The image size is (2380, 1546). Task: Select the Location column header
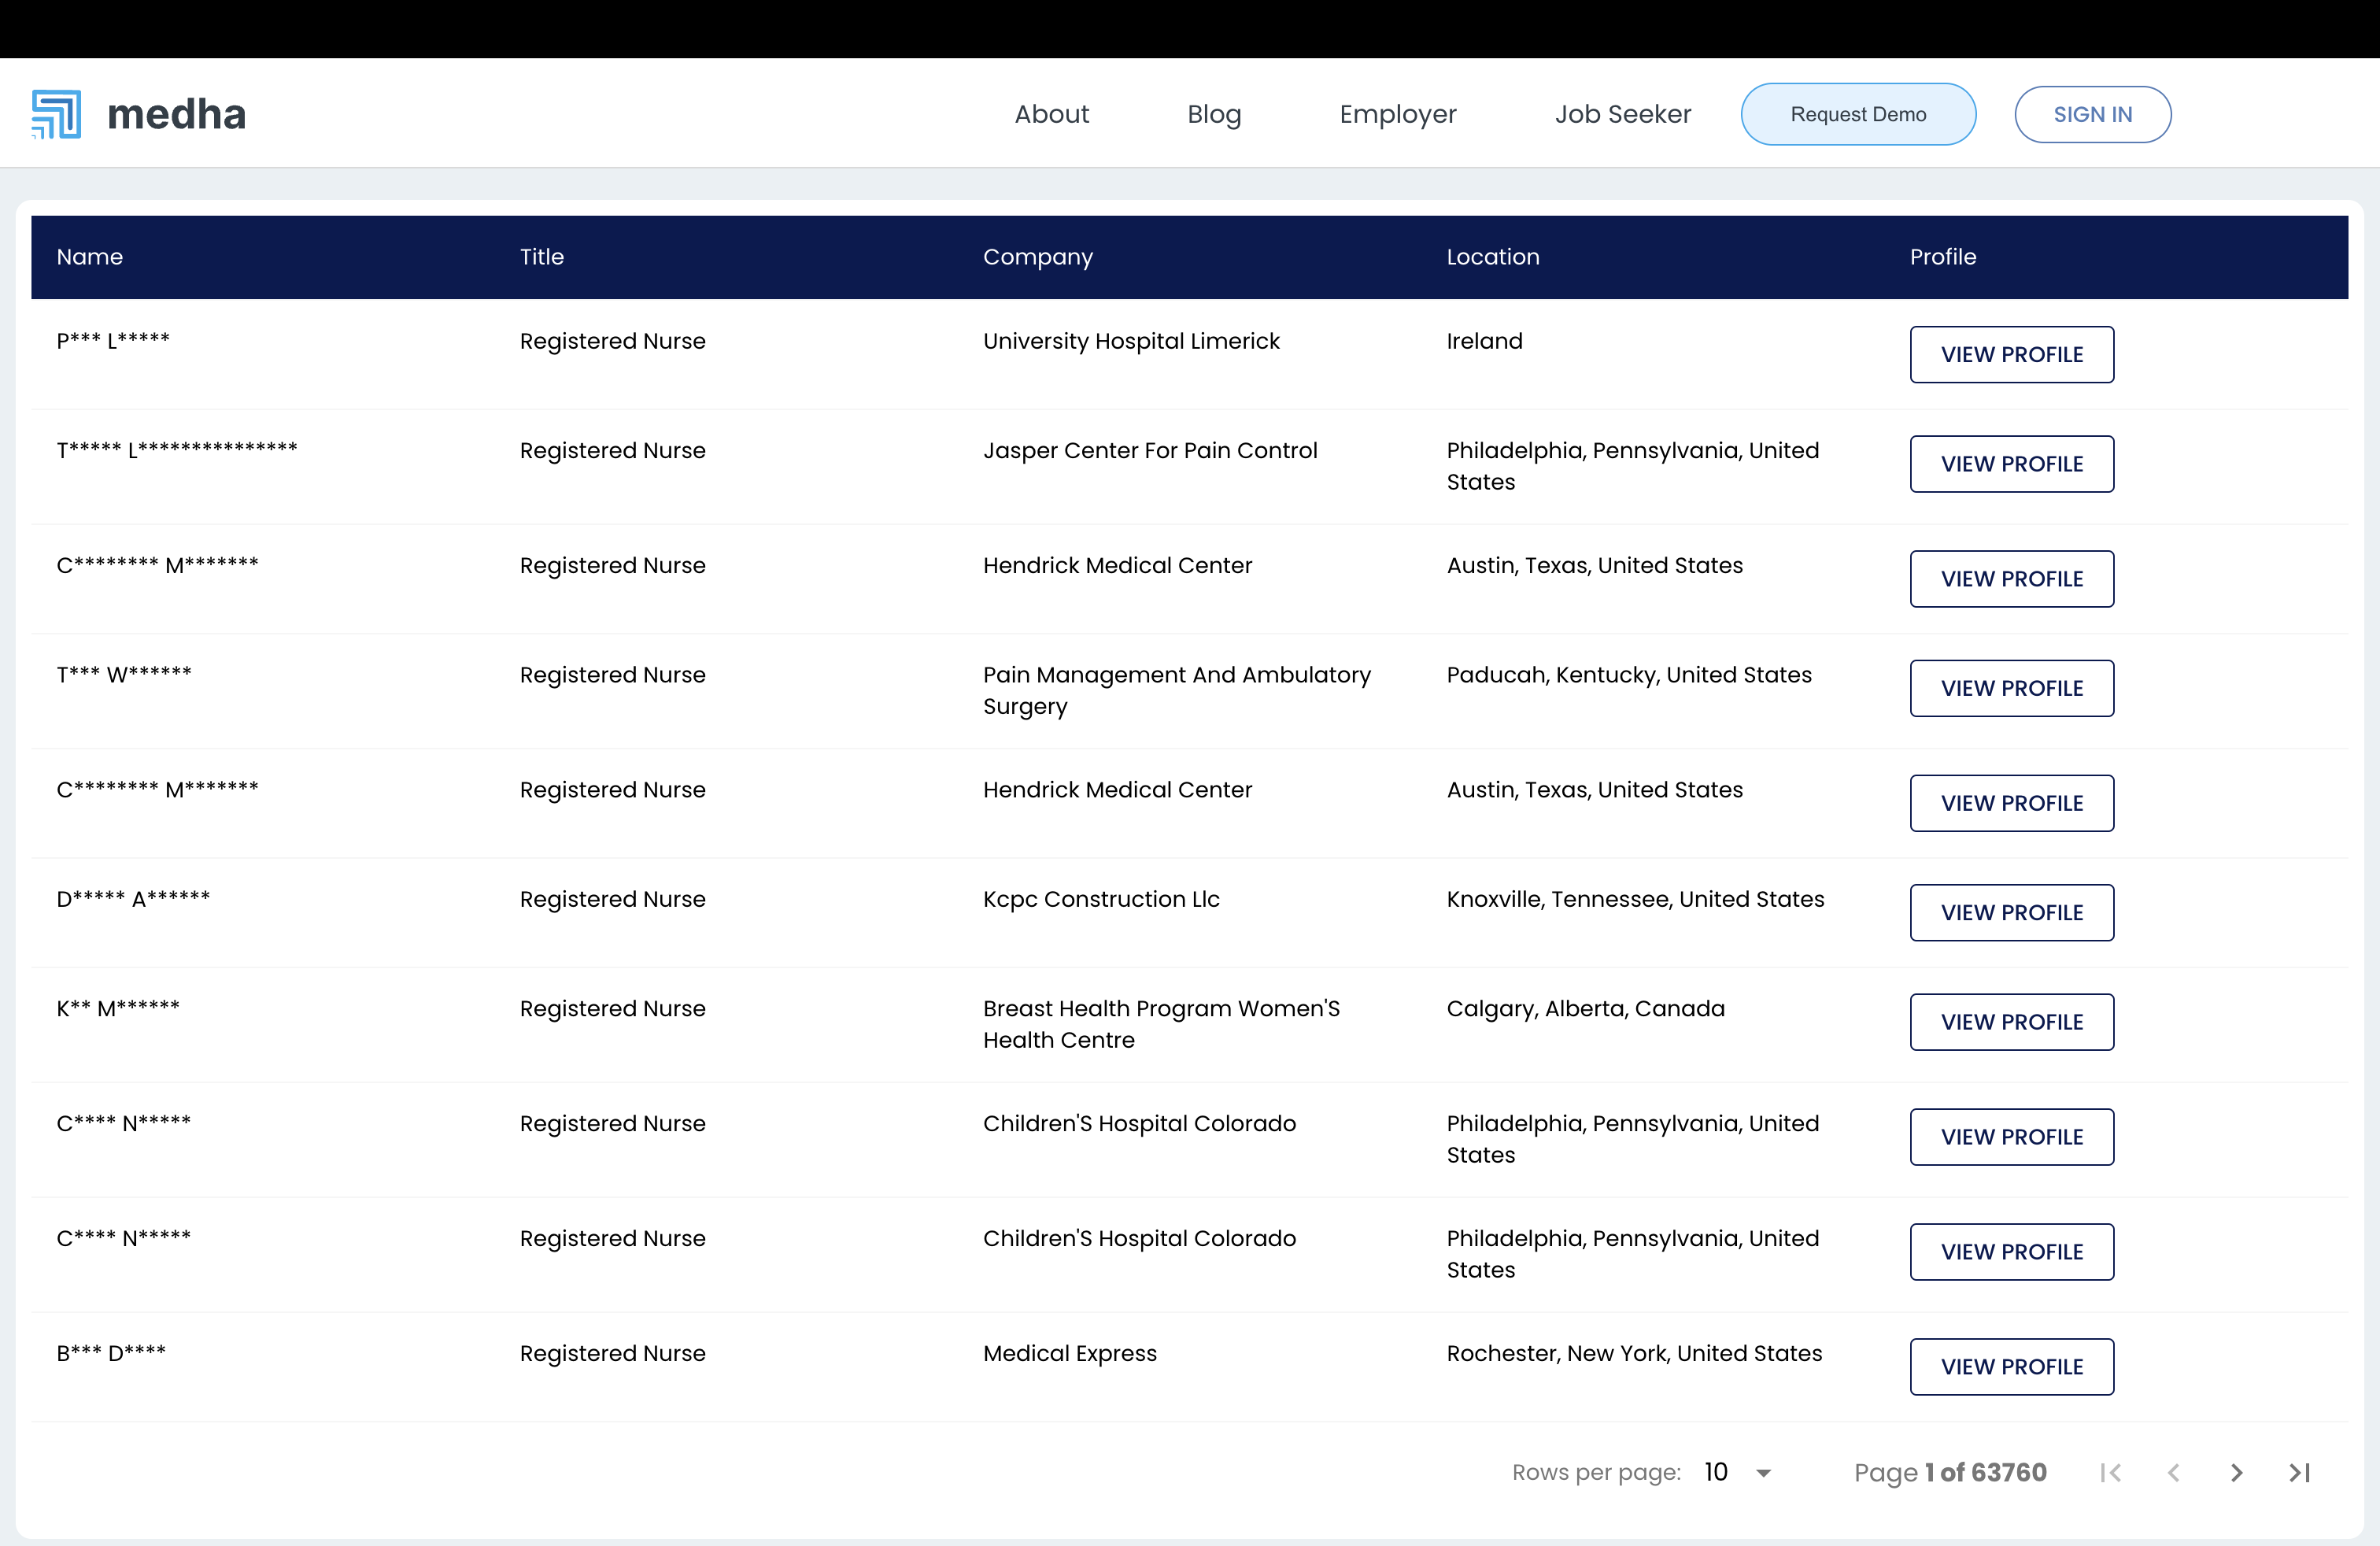[1493, 257]
